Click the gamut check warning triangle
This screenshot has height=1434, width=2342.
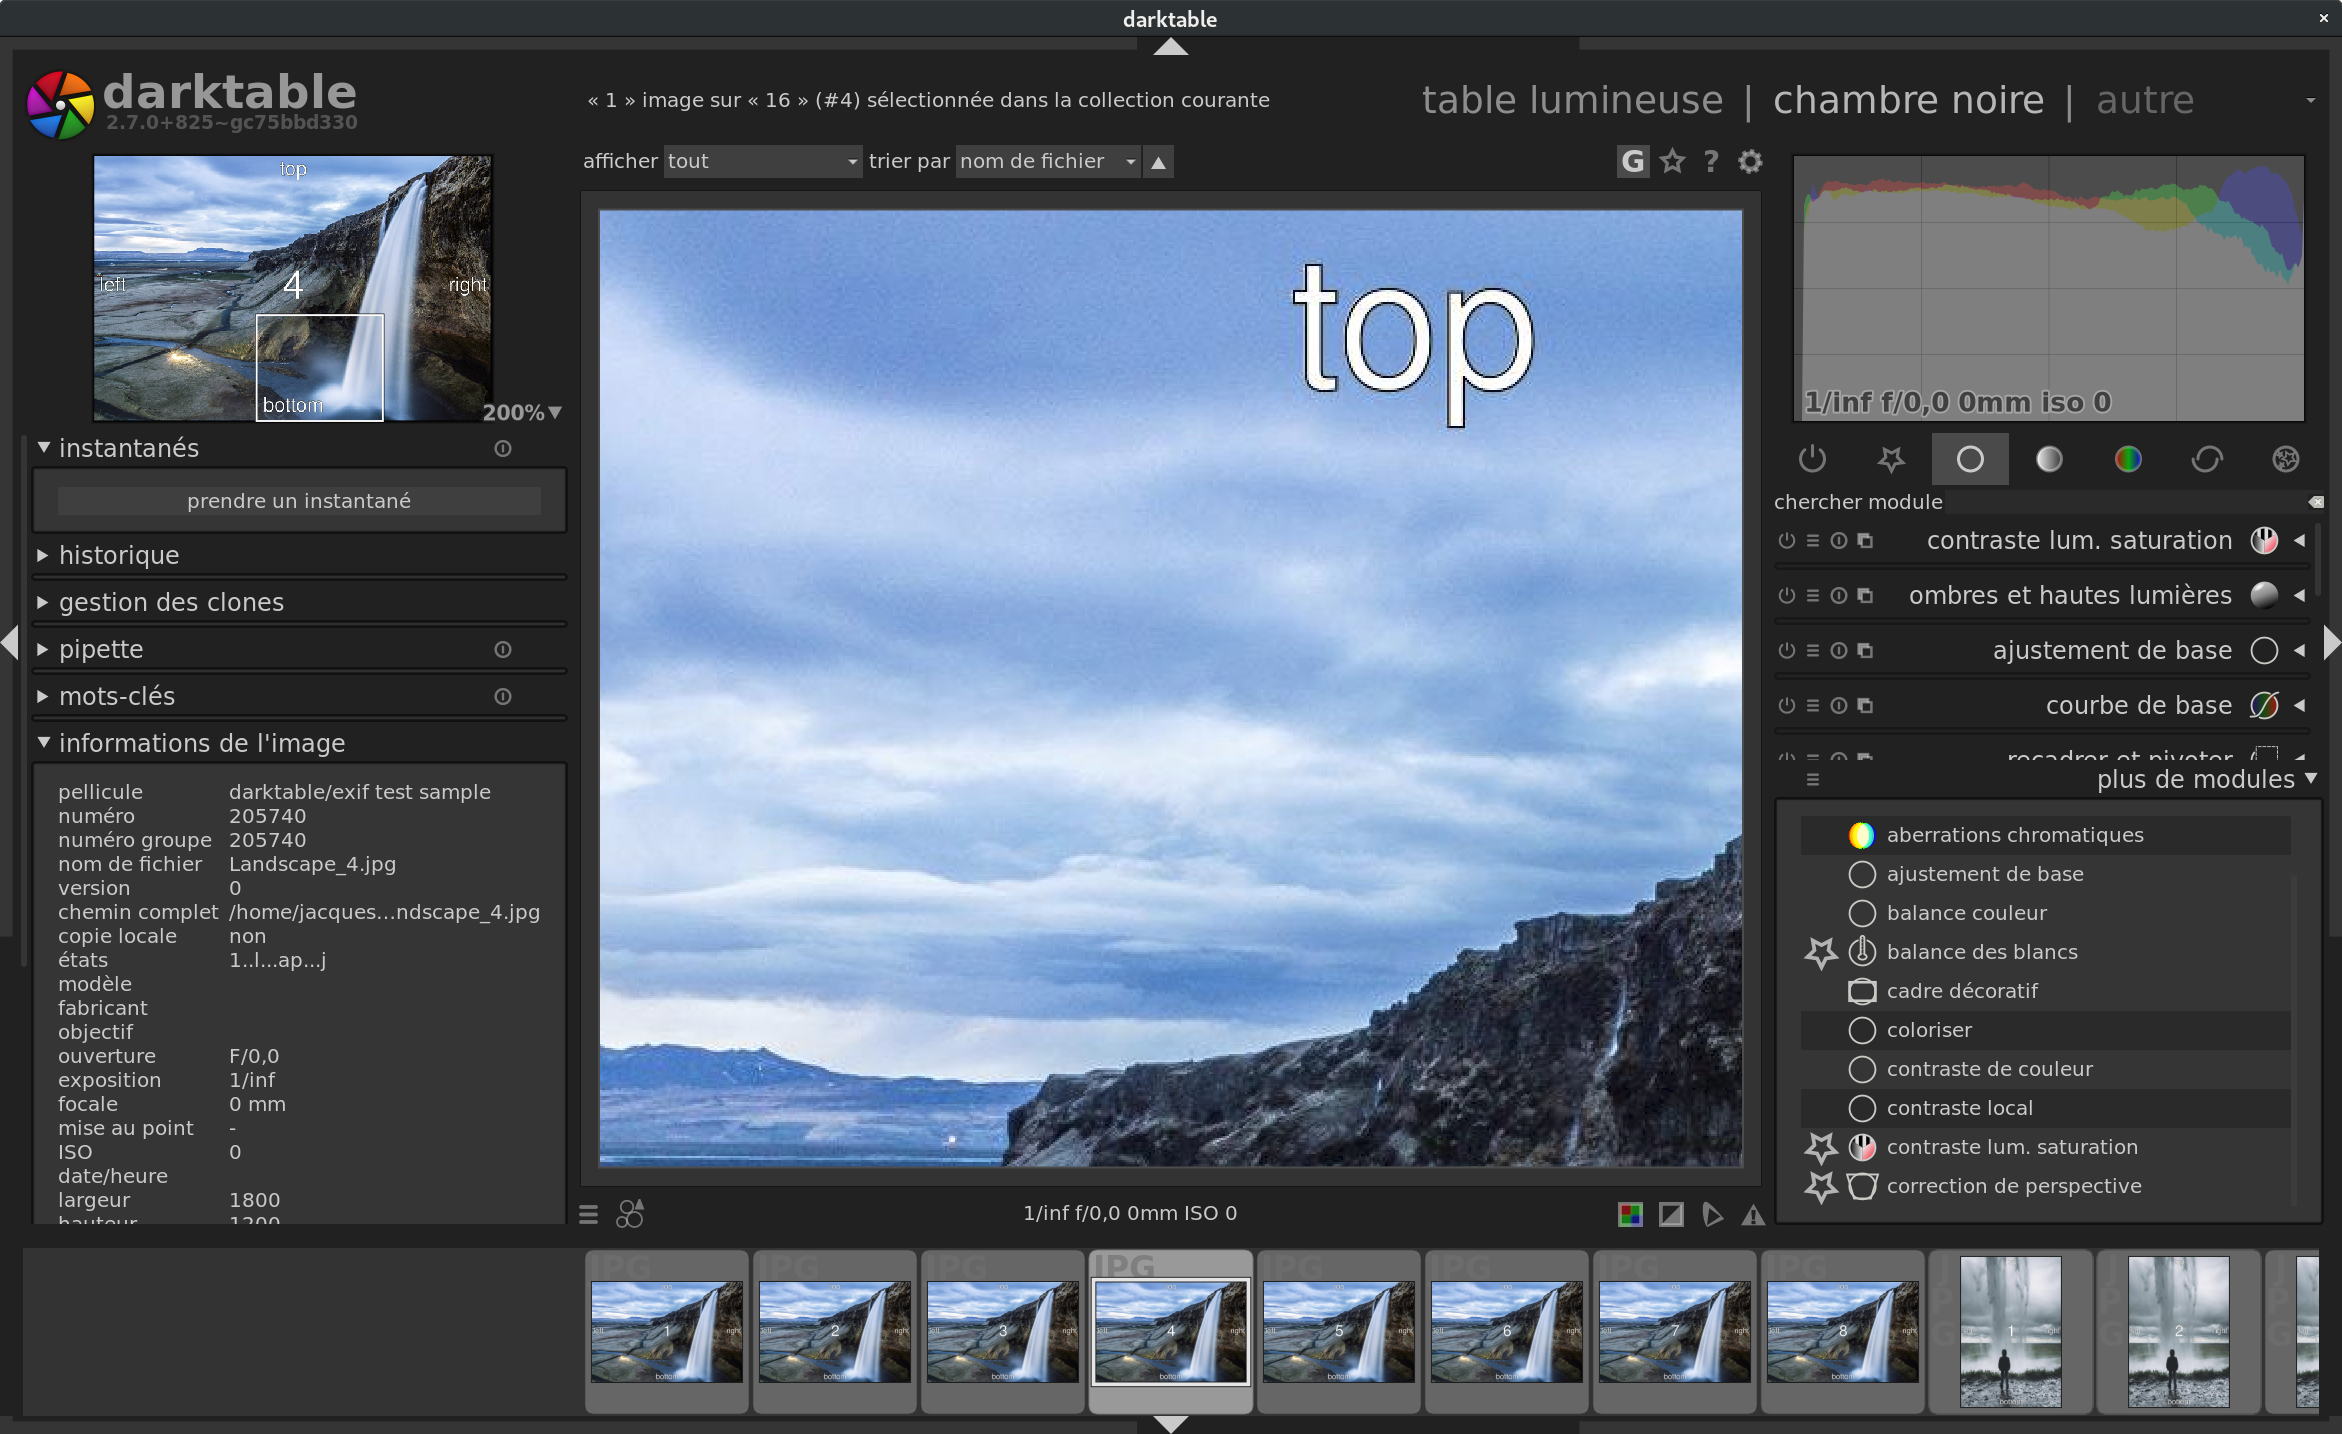pos(1753,1214)
